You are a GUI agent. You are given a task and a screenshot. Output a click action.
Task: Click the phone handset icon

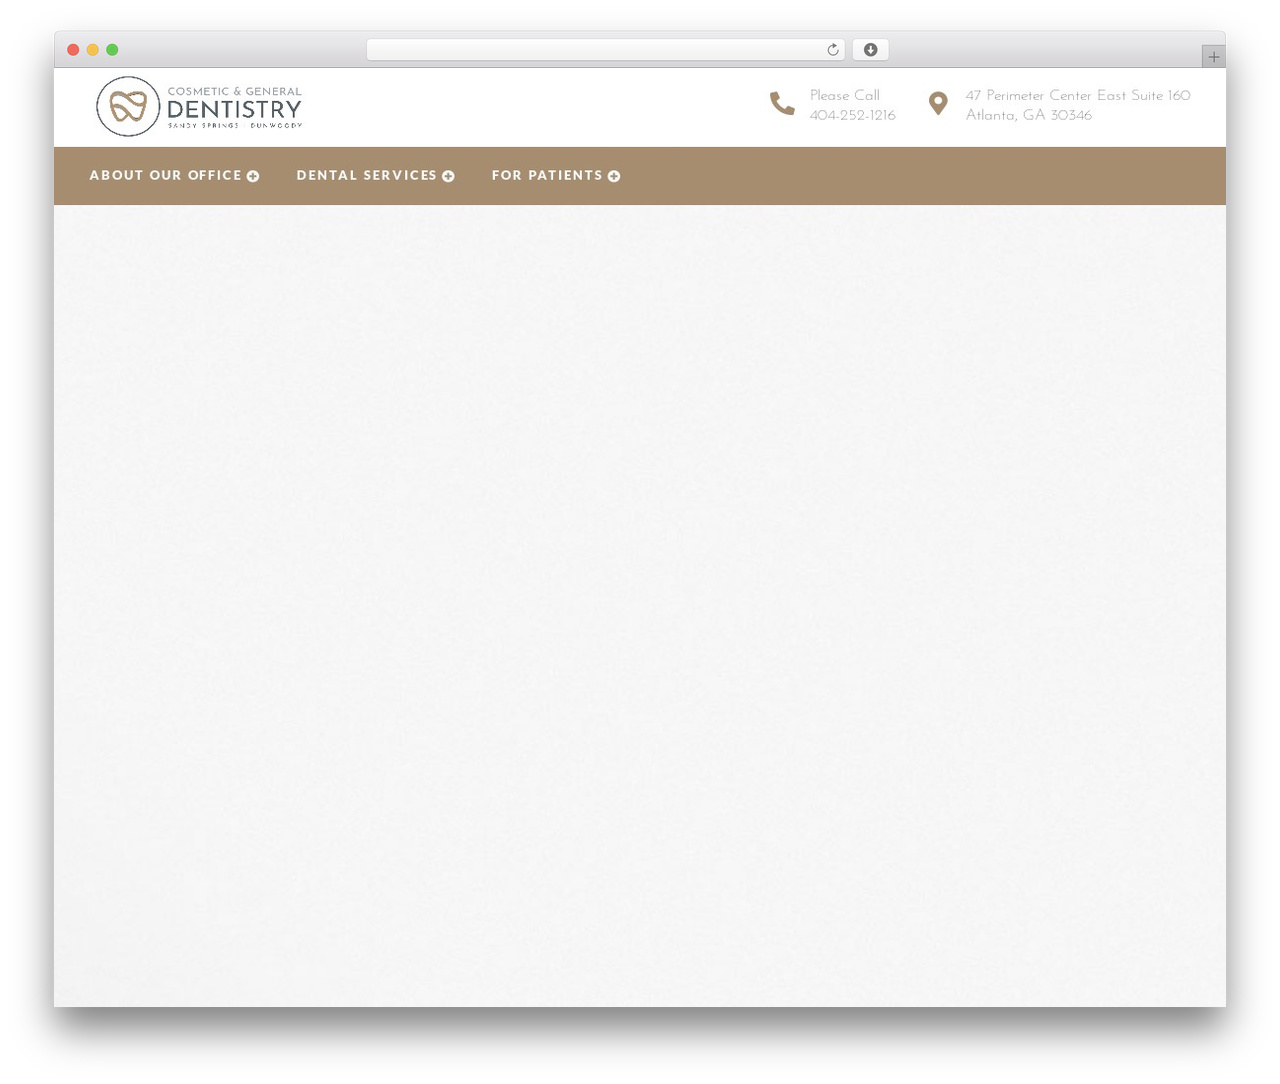(x=782, y=103)
